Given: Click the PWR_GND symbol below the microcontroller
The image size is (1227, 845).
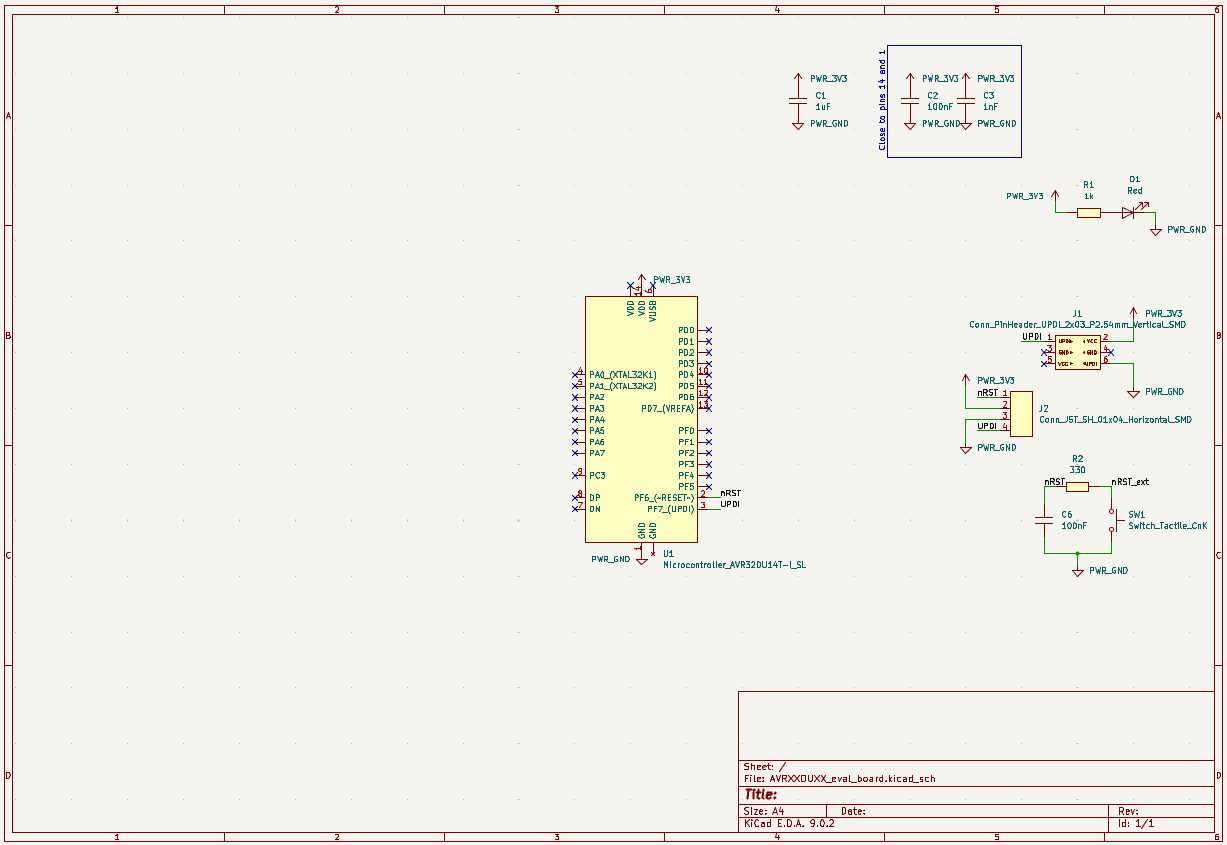Looking at the screenshot, I should coord(641,550).
